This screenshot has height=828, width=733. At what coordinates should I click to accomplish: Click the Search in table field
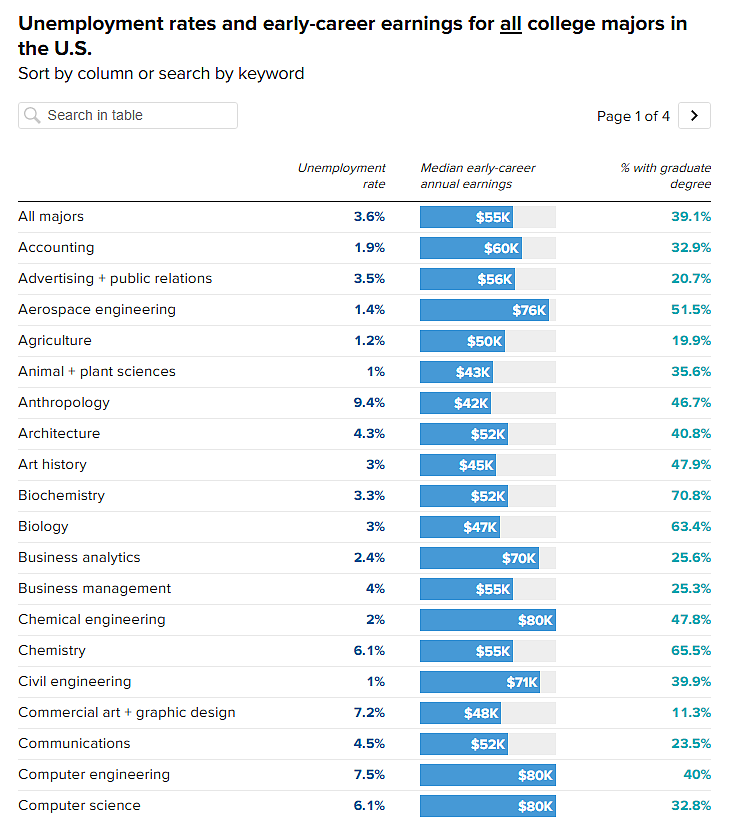[128, 116]
